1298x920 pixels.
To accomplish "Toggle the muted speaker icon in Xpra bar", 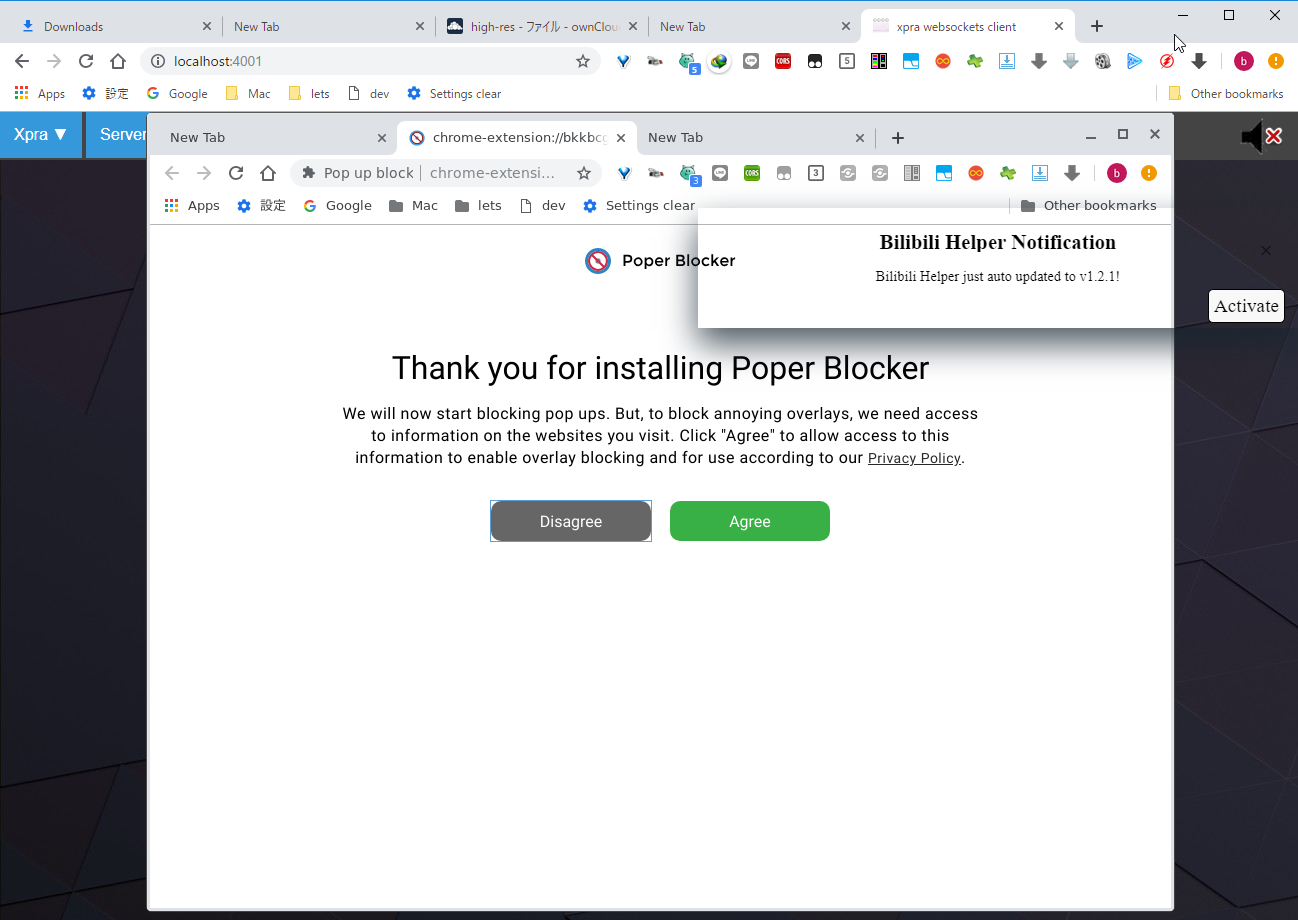I will pos(1260,136).
